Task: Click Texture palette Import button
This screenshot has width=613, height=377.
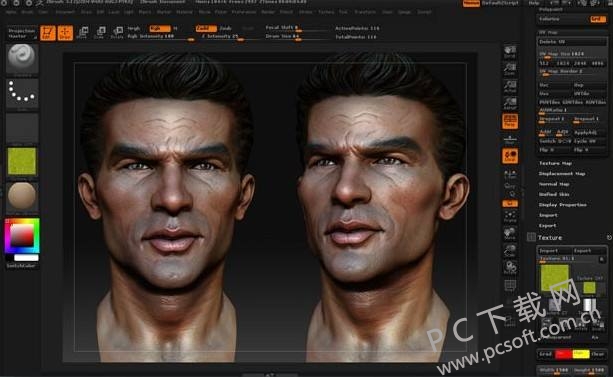Action: pos(555,251)
